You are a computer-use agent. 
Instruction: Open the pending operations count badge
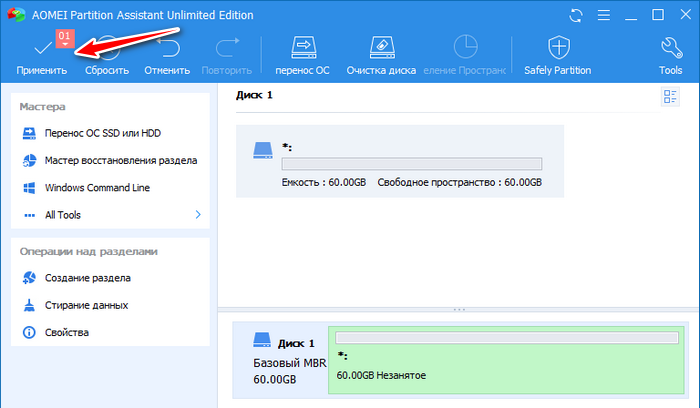[65, 38]
